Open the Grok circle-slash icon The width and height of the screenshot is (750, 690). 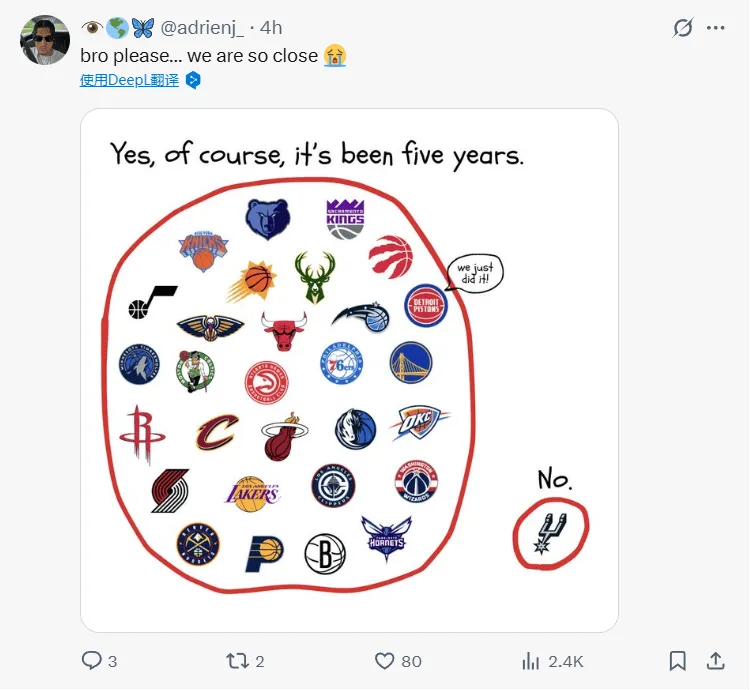[x=683, y=29]
